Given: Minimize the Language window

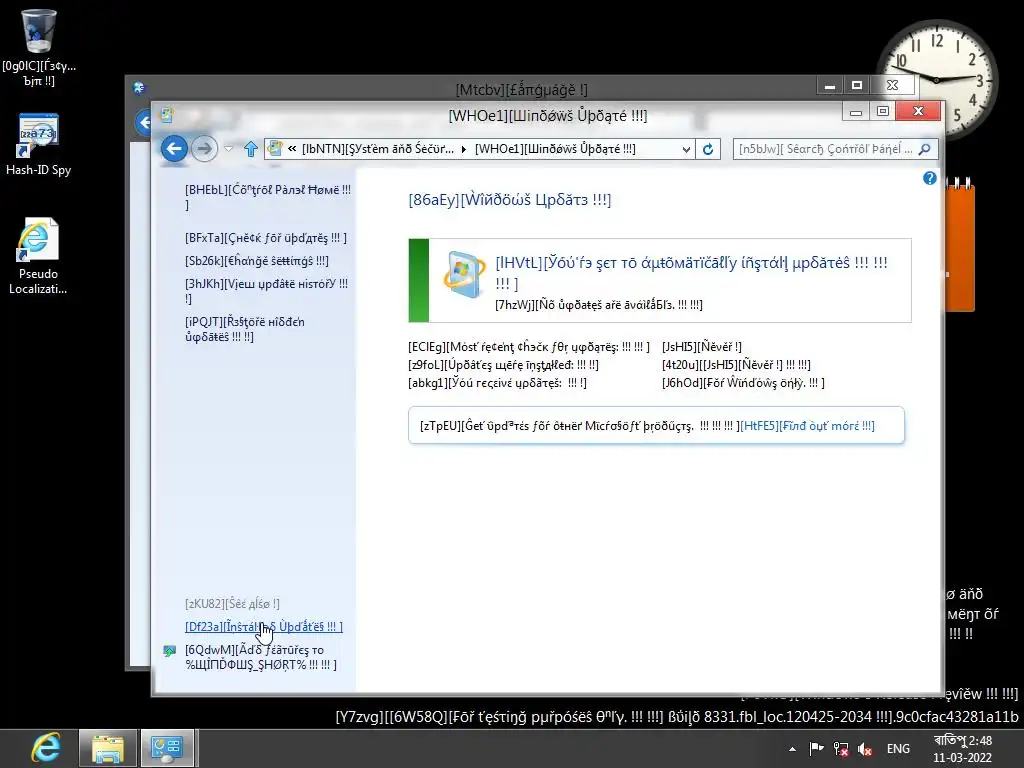Looking at the screenshot, I should pos(830,86).
